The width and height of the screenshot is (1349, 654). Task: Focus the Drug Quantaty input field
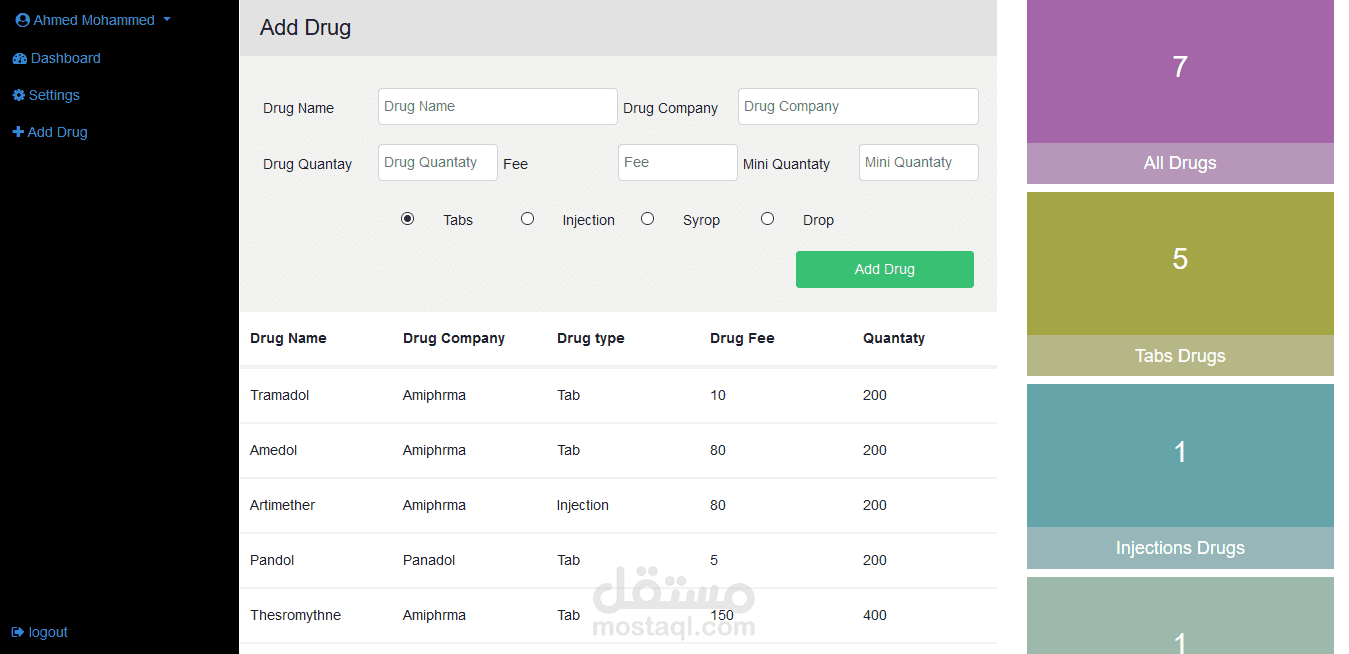point(438,162)
